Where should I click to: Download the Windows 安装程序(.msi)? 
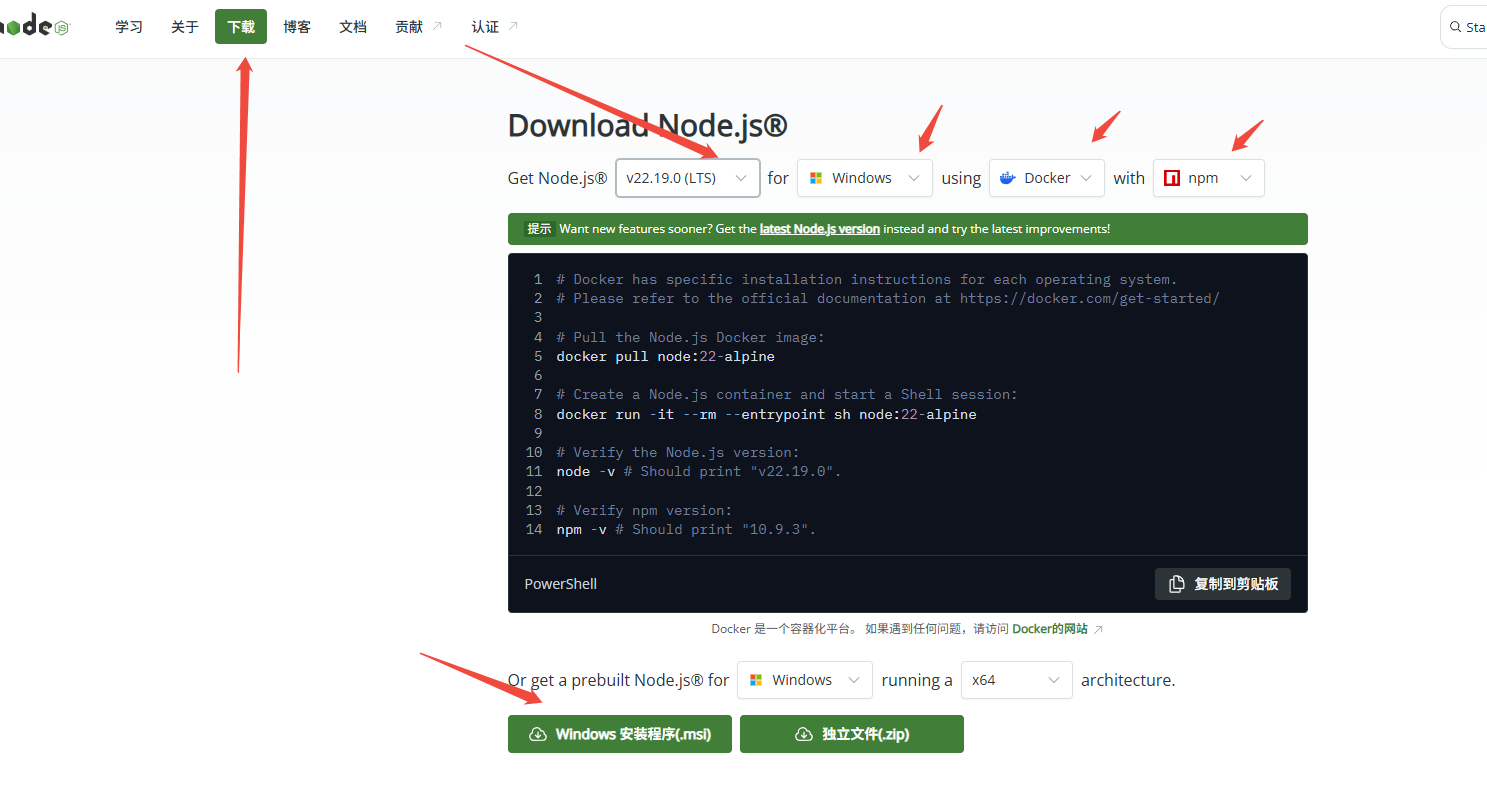point(620,734)
